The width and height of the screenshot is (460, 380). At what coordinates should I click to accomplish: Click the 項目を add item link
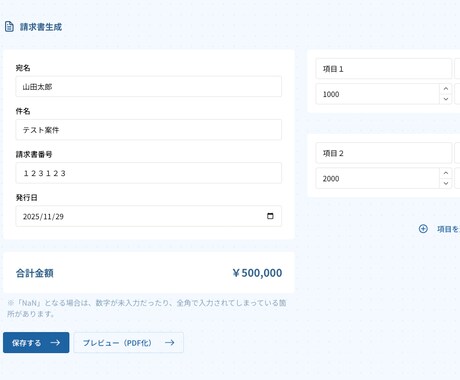point(448,229)
